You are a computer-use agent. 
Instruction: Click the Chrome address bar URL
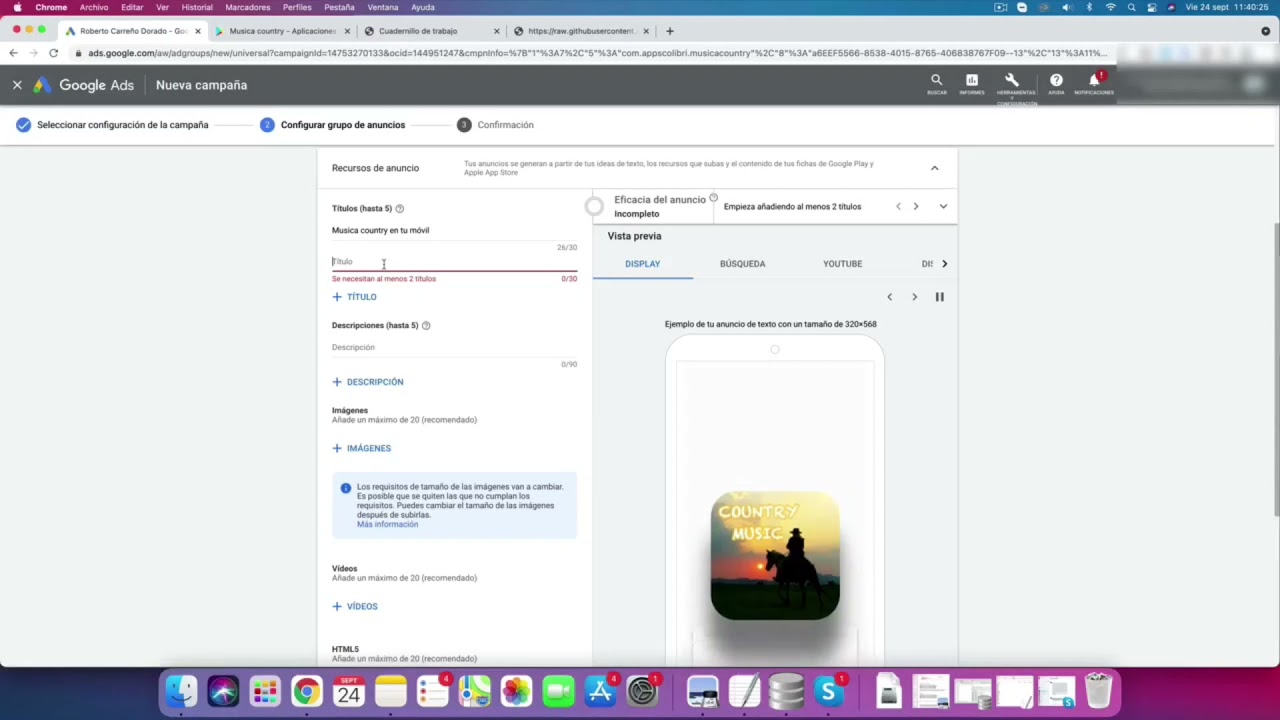(596, 53)
